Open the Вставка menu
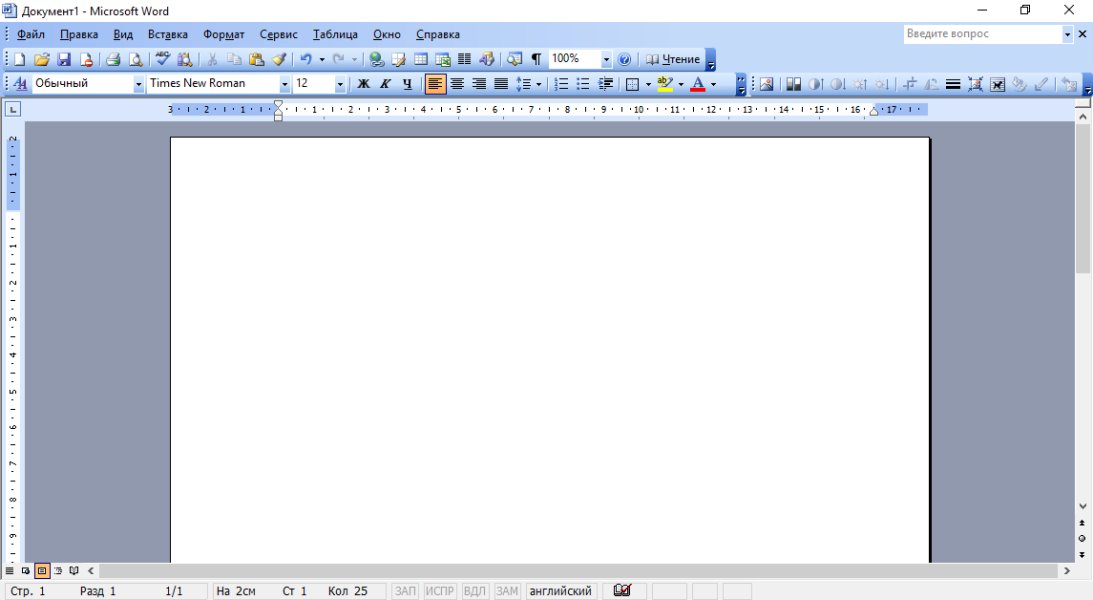1093x600 pixels. (x=168, y=34)
